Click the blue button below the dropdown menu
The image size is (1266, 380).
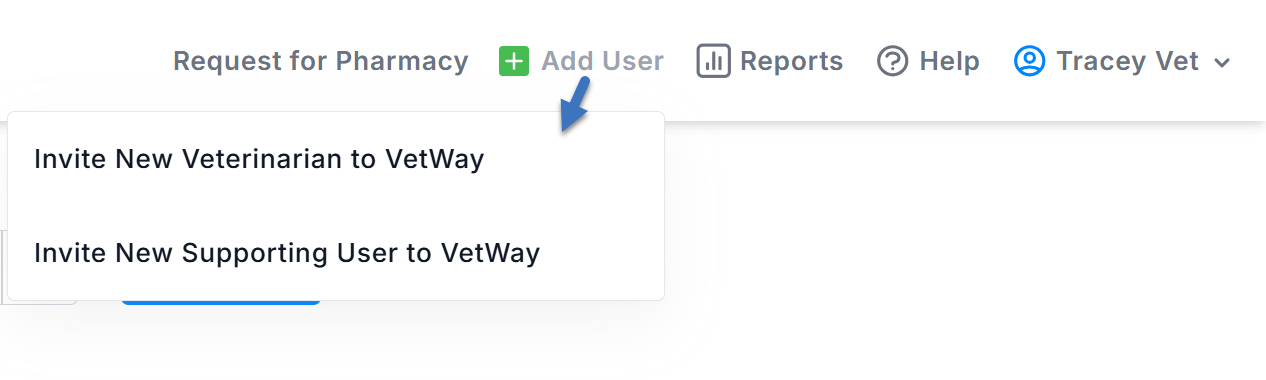(221, 301)
